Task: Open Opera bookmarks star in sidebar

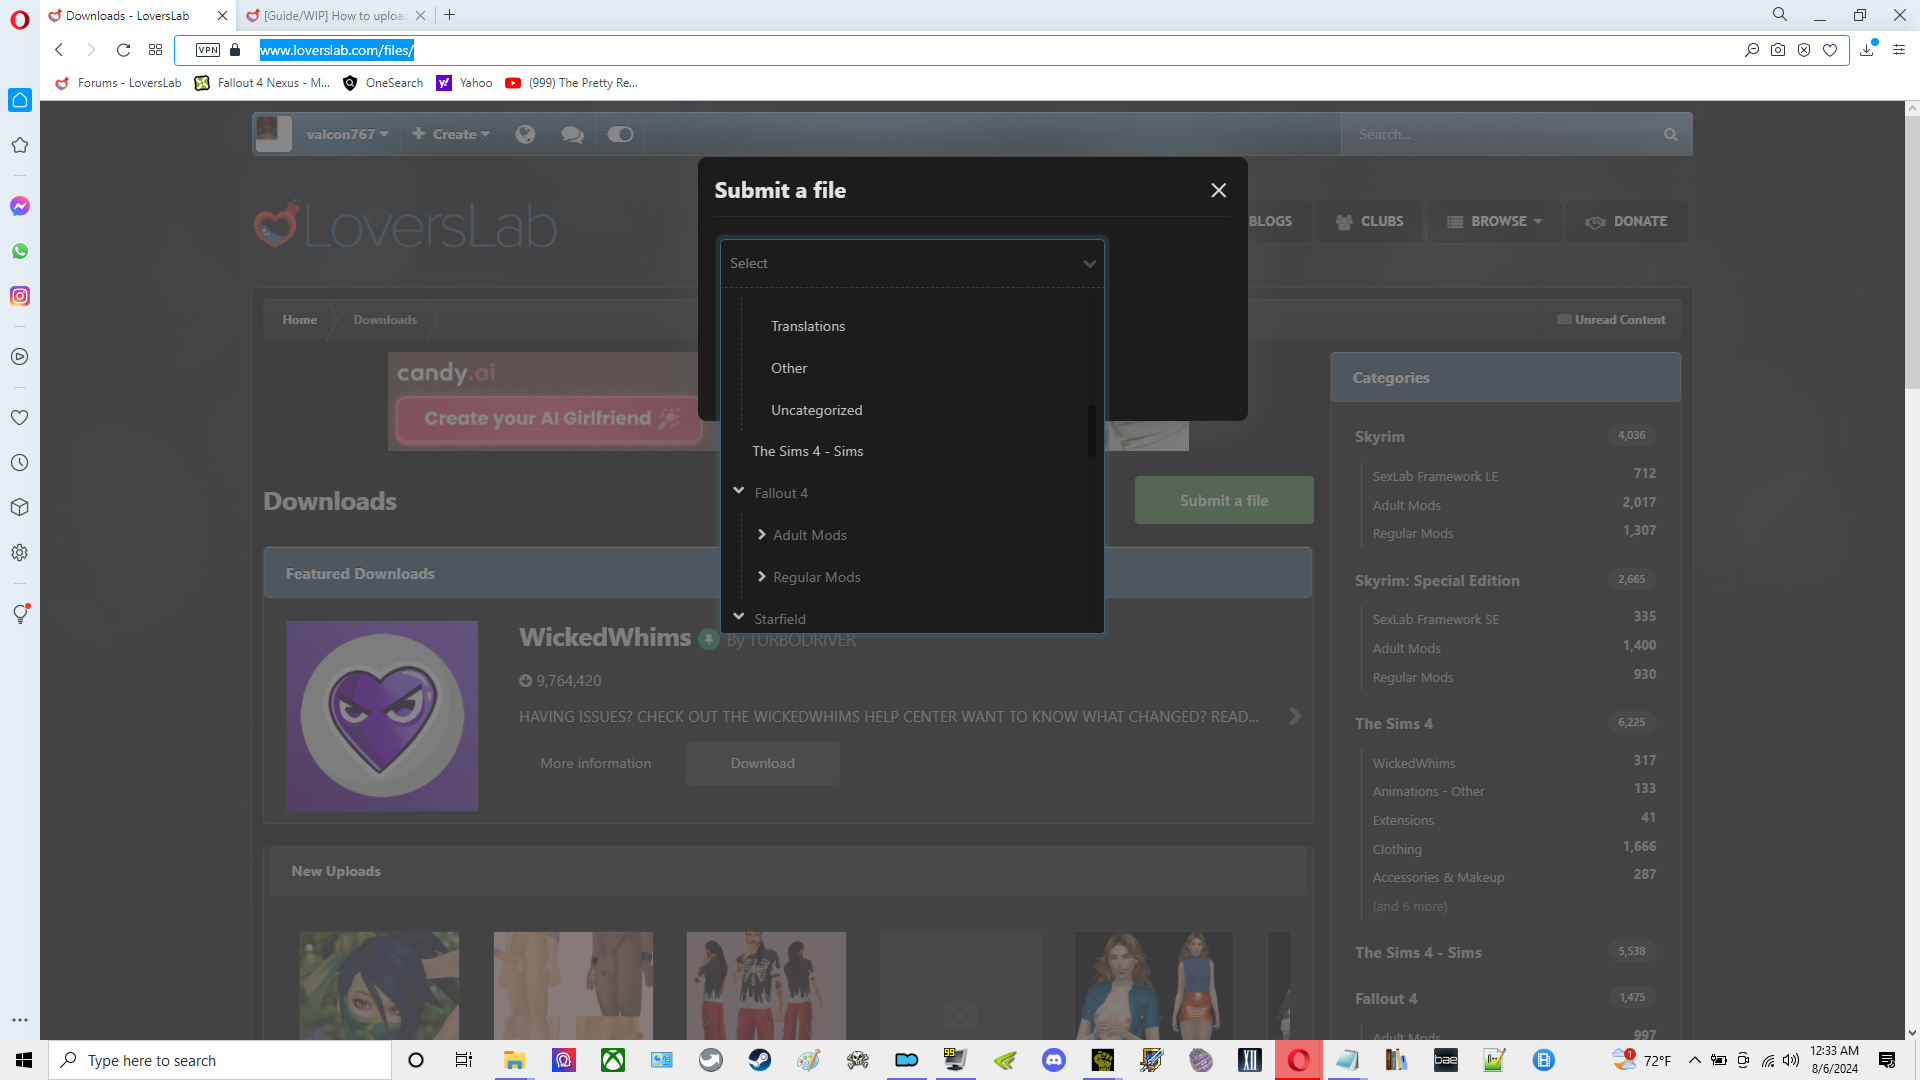Action: (20, 145)
